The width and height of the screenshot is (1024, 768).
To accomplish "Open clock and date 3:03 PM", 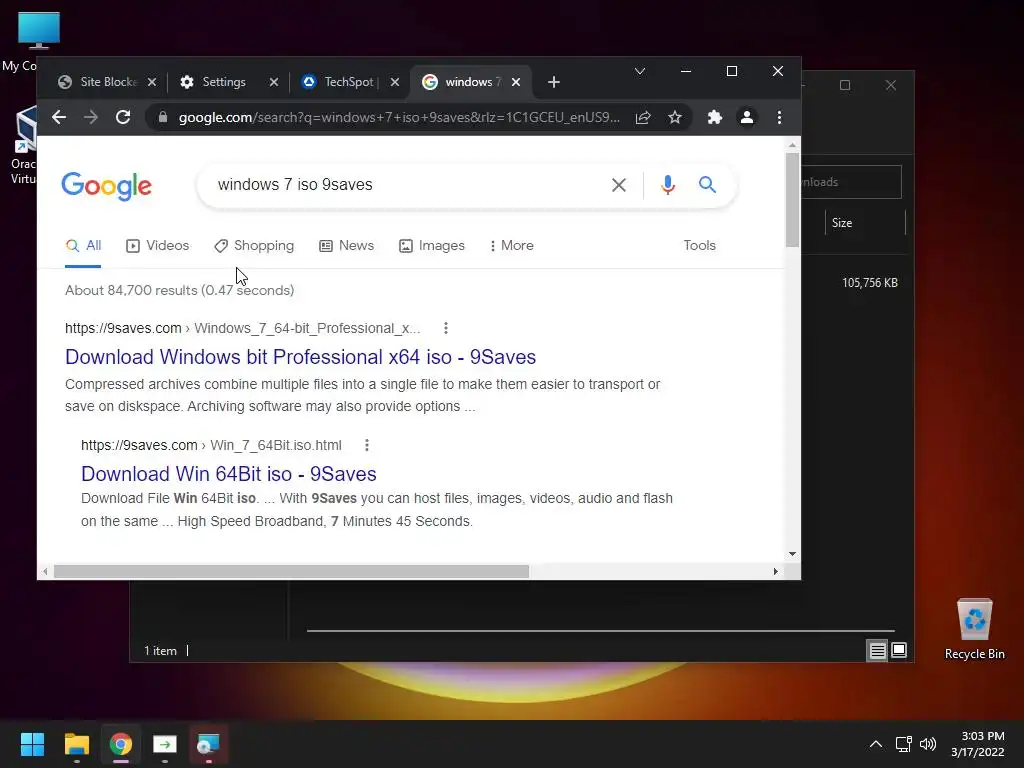I will click(978, 744).
